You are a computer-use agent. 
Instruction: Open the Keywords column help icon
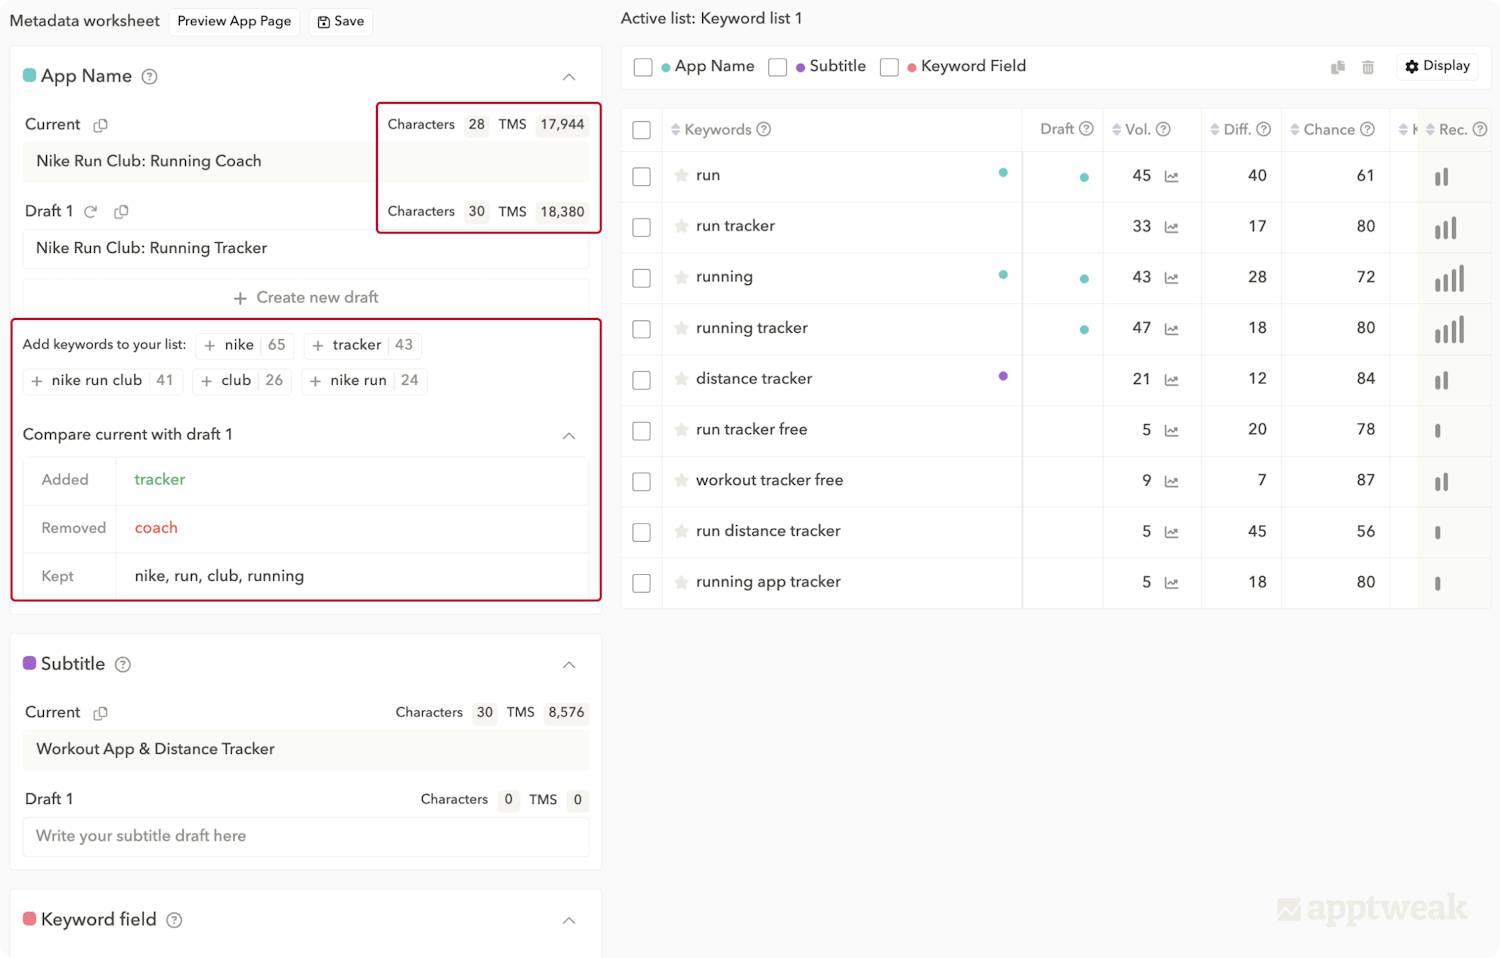coord(764,130)
